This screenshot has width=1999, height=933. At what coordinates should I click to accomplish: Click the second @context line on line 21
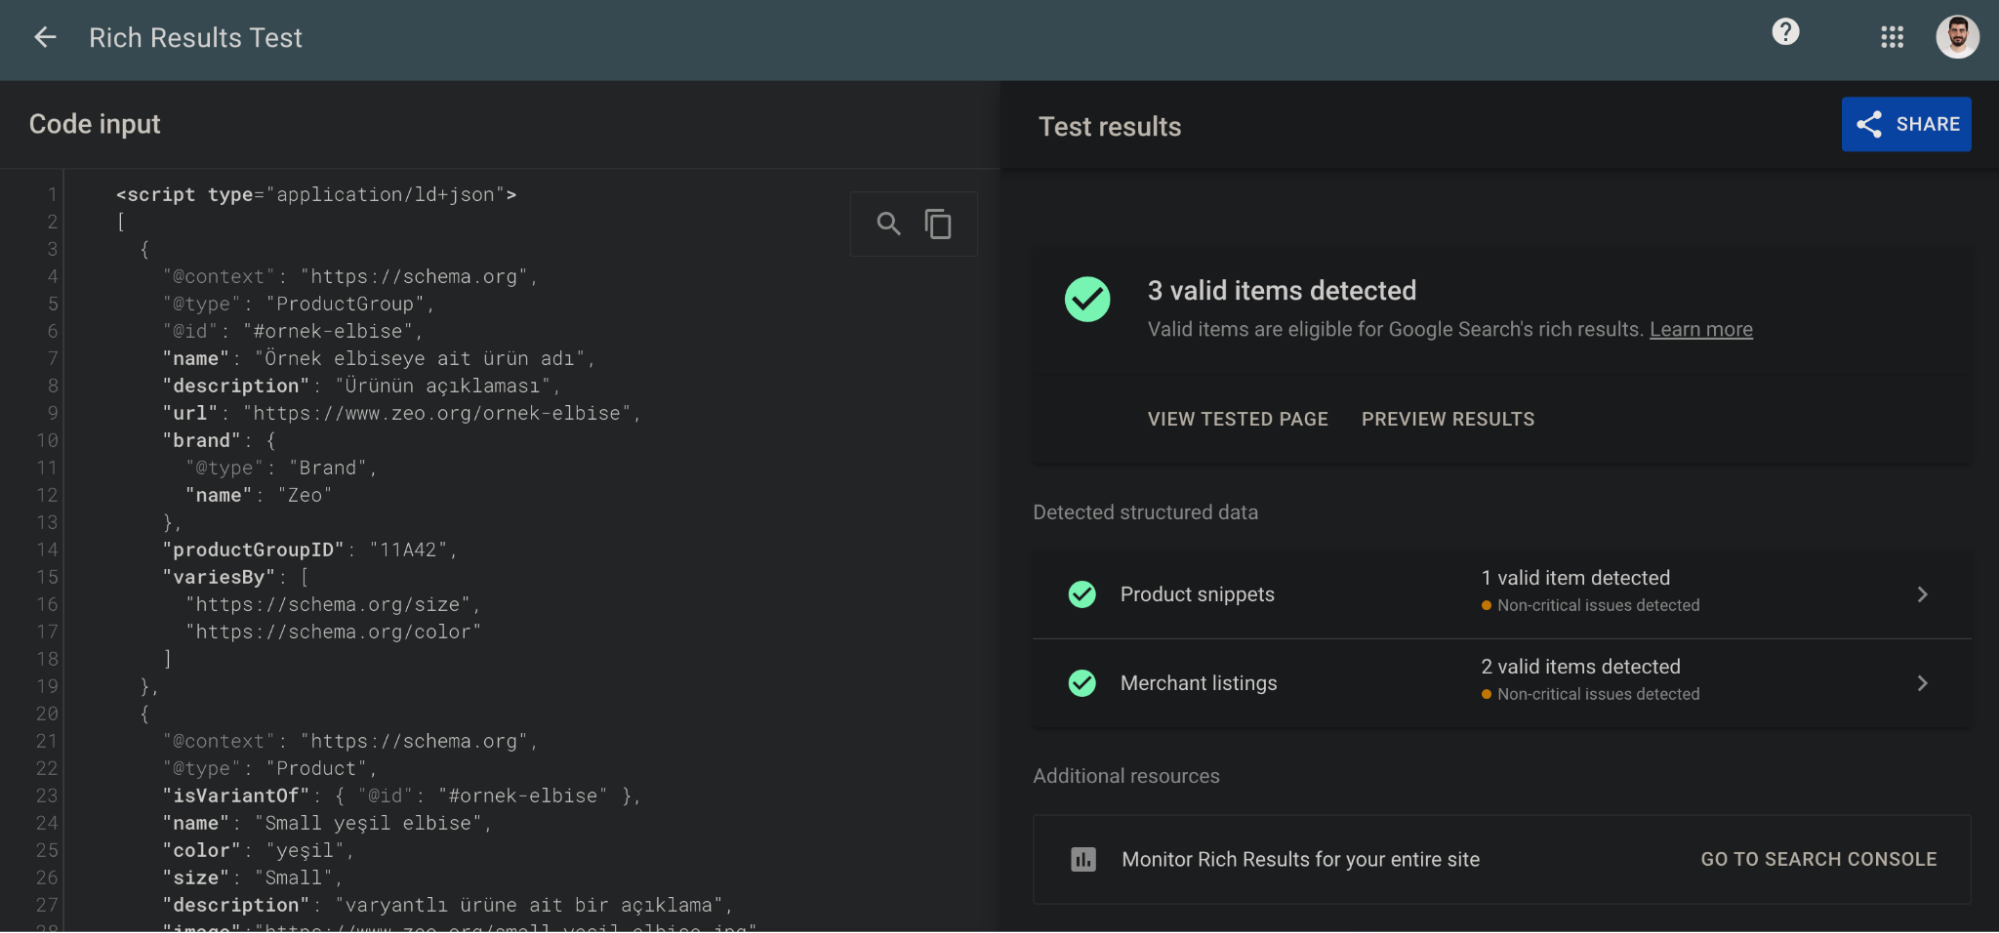pos(350,741)
